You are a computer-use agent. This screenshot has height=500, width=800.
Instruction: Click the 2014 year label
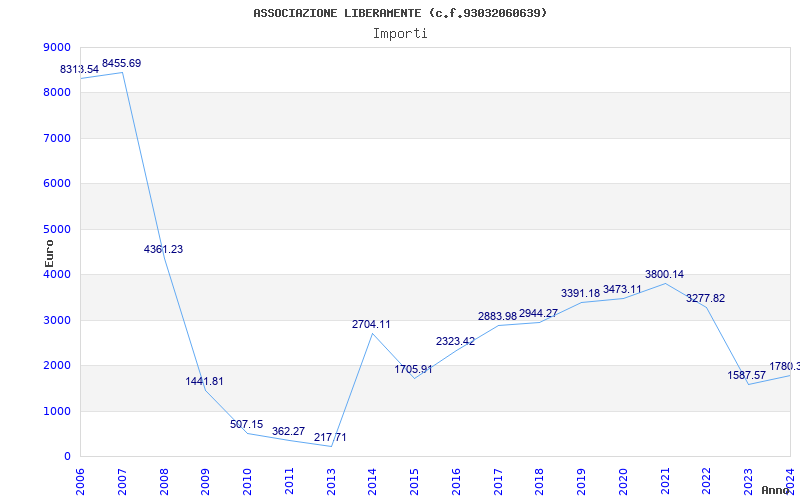[x=373, y=481]
